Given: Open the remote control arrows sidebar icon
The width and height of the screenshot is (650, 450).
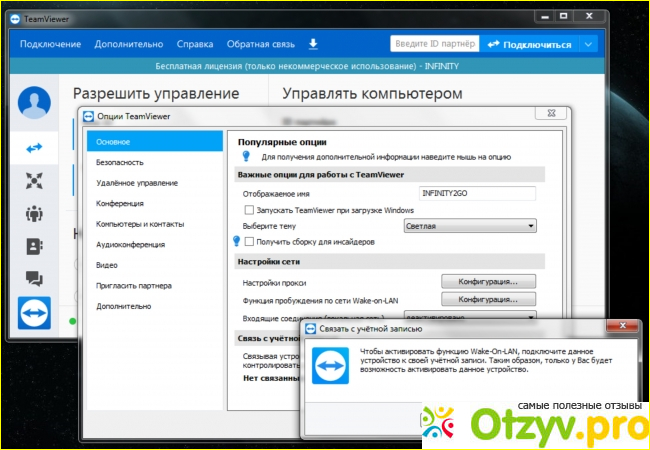Looking at the screenshot, I should 34,148.
